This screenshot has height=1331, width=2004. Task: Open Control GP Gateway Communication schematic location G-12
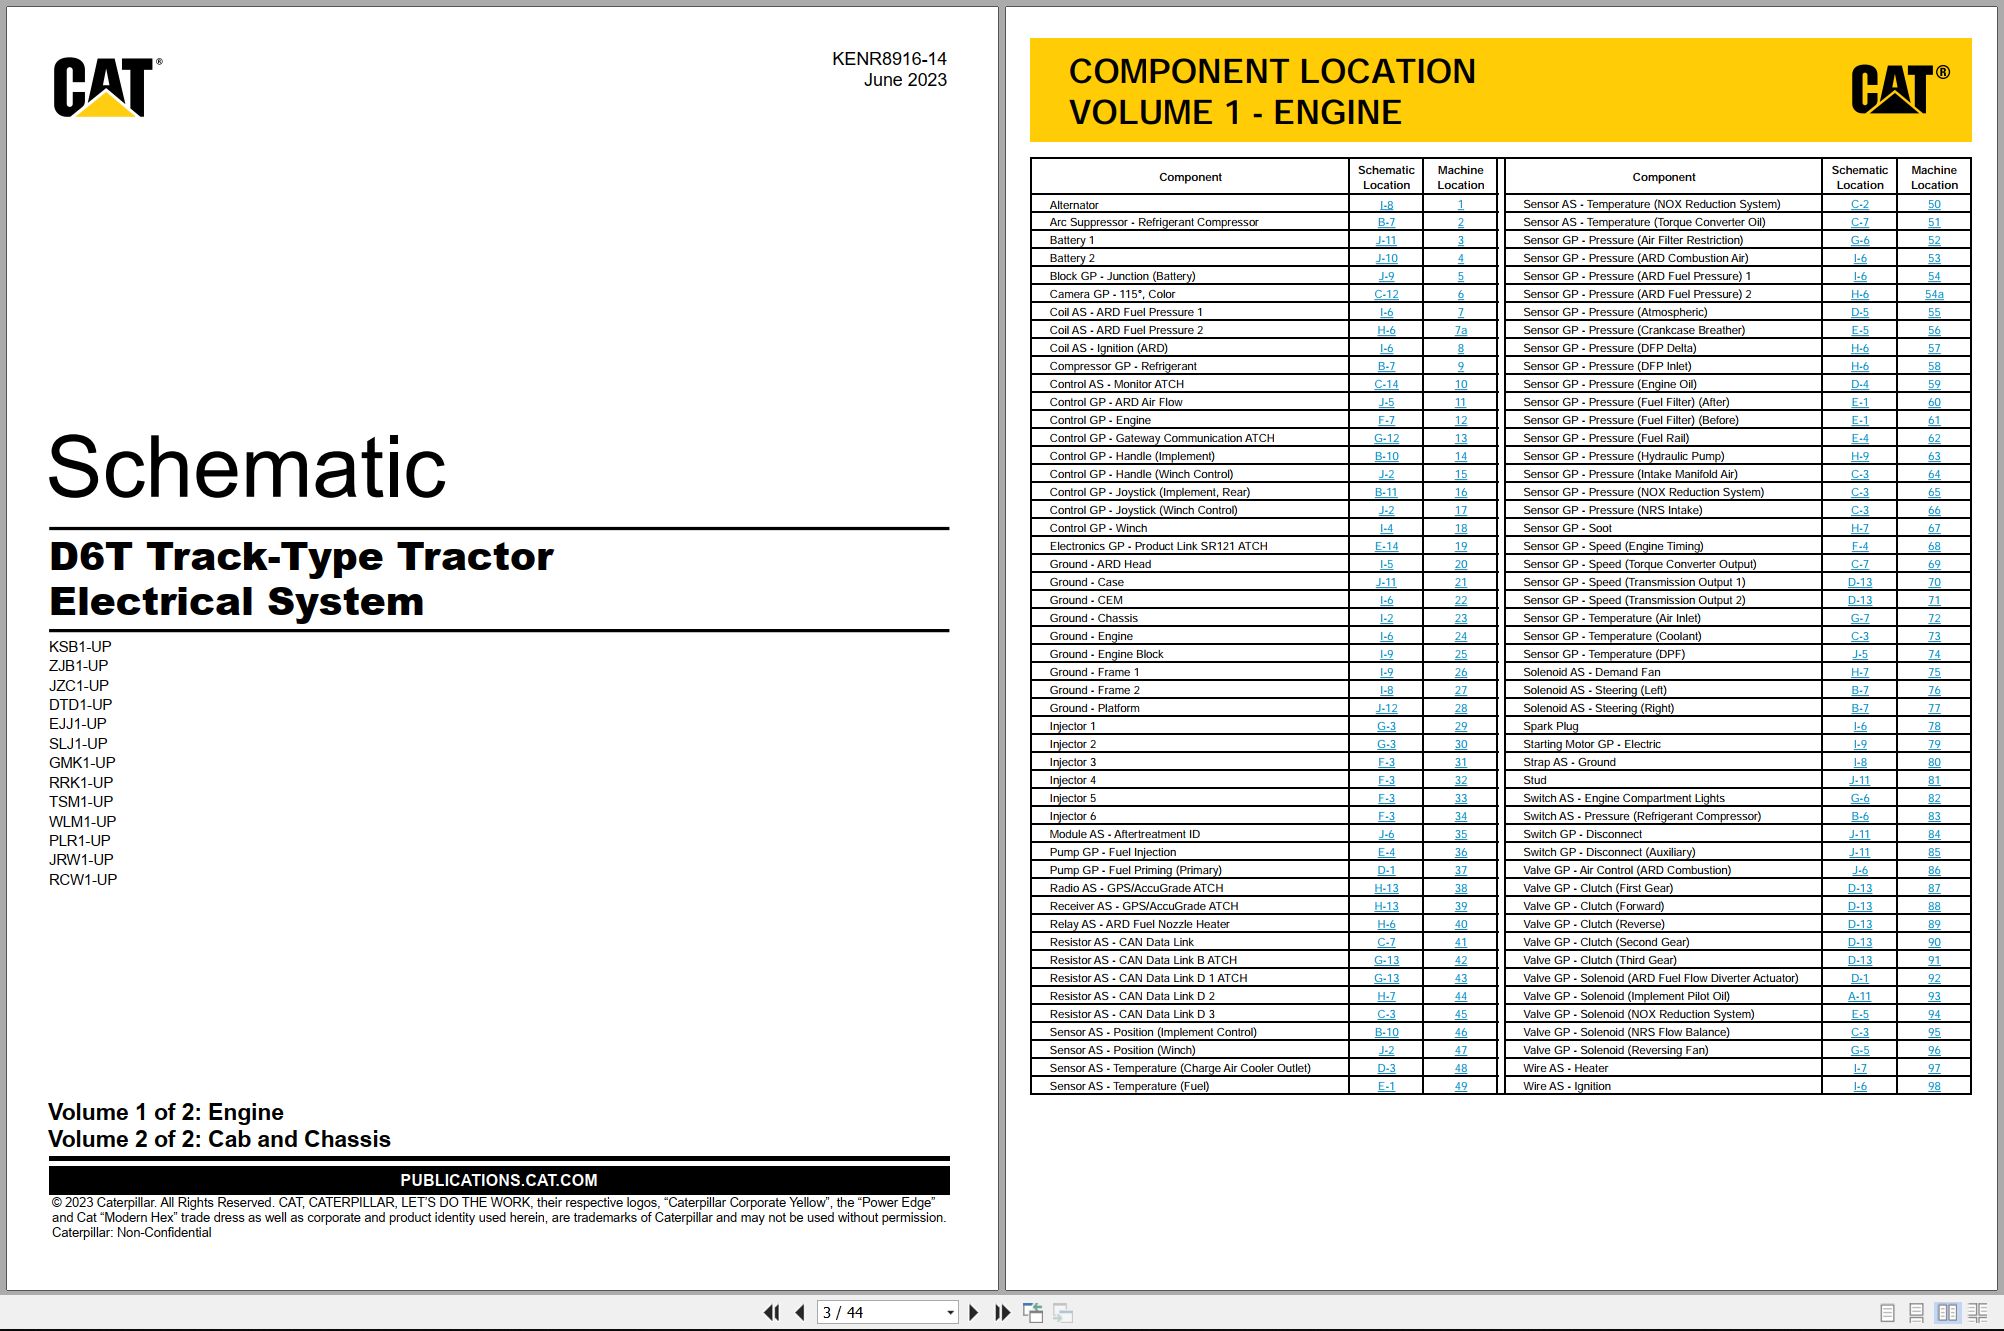1386,439
